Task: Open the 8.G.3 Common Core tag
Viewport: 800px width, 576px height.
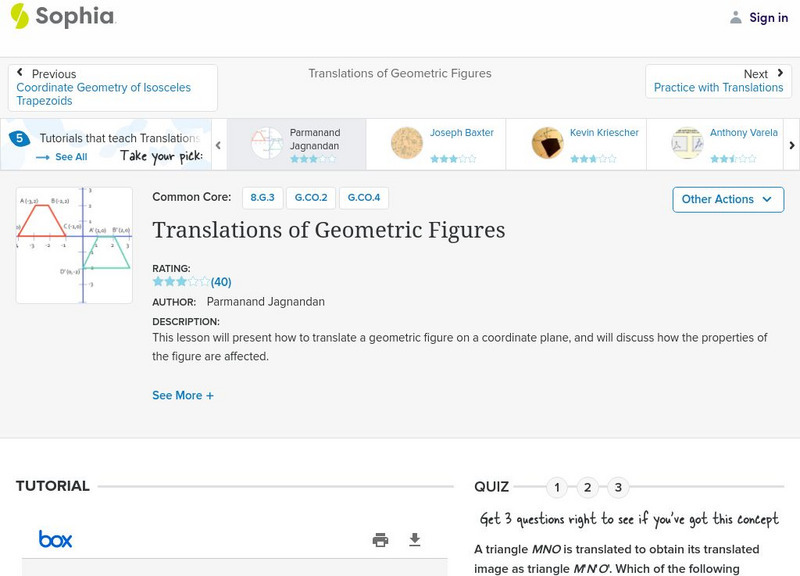Action: click(262, 198)
